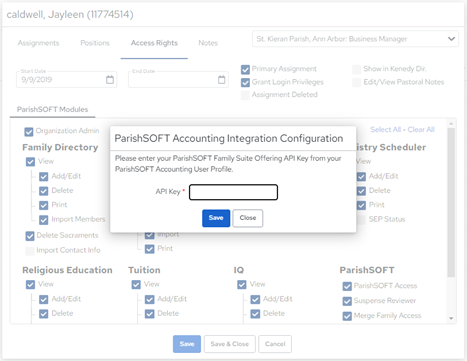This screenshot has width=467, height=361.
Task: Toggle Tuition Add/Edit checkbox
Action: [149, 299]
